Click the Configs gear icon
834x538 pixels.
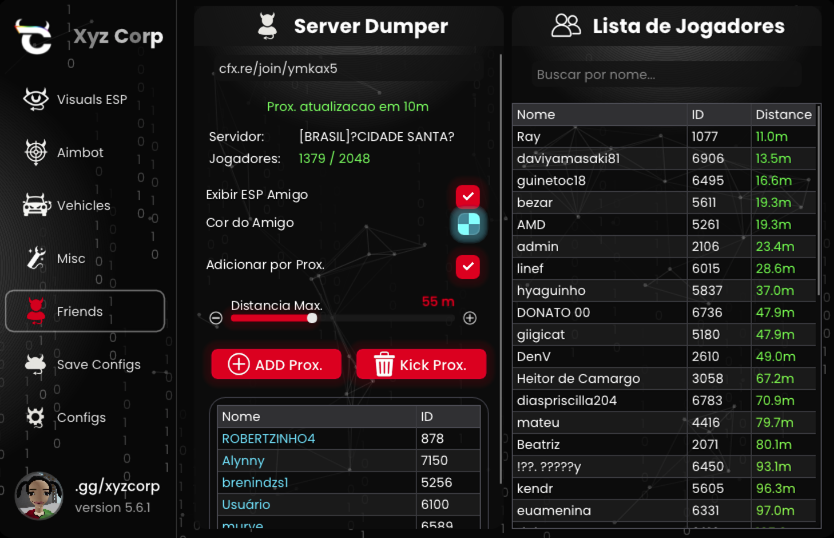[35, 417]
